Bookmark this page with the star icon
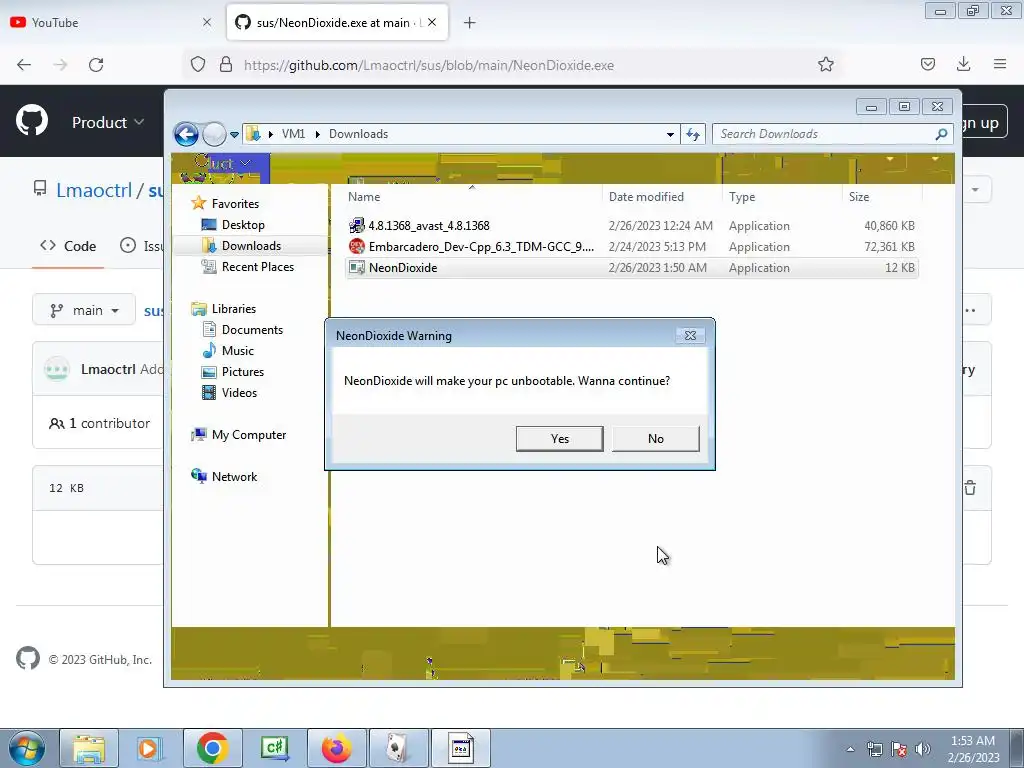The image size is (1024, 768). 825,64
